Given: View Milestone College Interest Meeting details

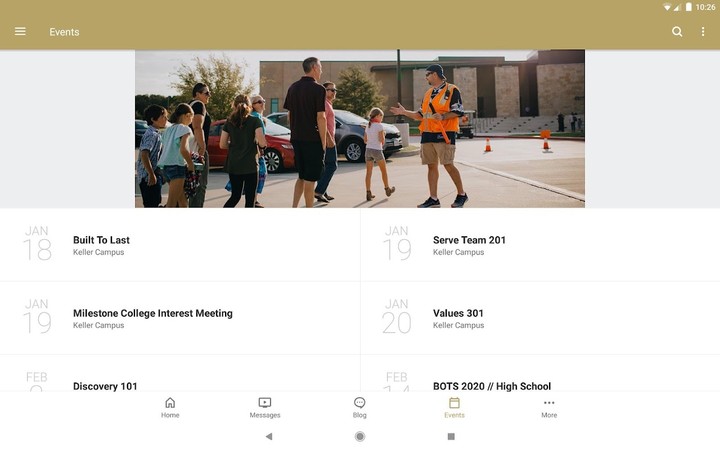Looking at the screenshot, I should click(180, 318).
